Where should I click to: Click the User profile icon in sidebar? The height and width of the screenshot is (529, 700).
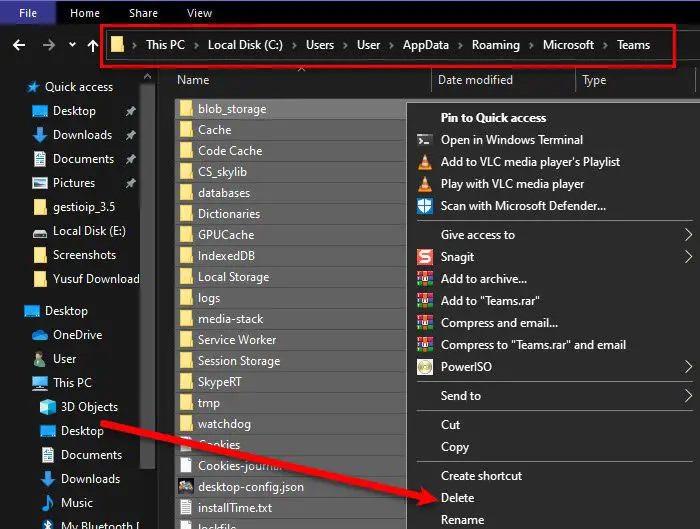coord(40,359)
